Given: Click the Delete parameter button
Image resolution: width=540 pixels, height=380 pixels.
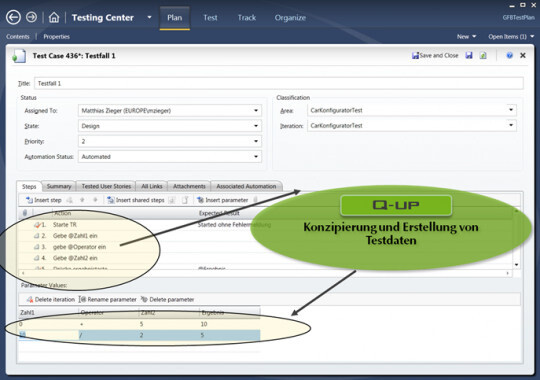Looking at the screenshot, I should tap(168, 300).
